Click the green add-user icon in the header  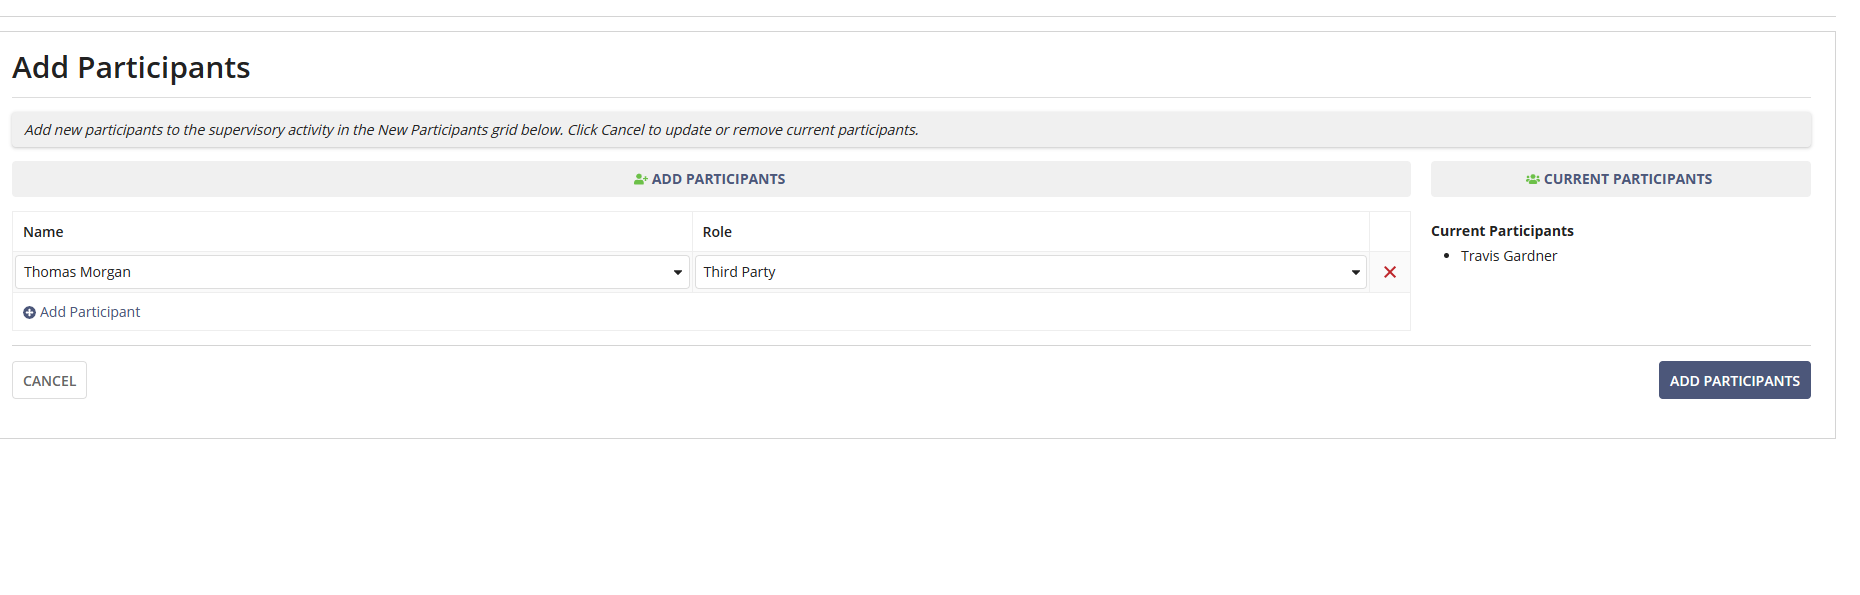tap(640, 179)
